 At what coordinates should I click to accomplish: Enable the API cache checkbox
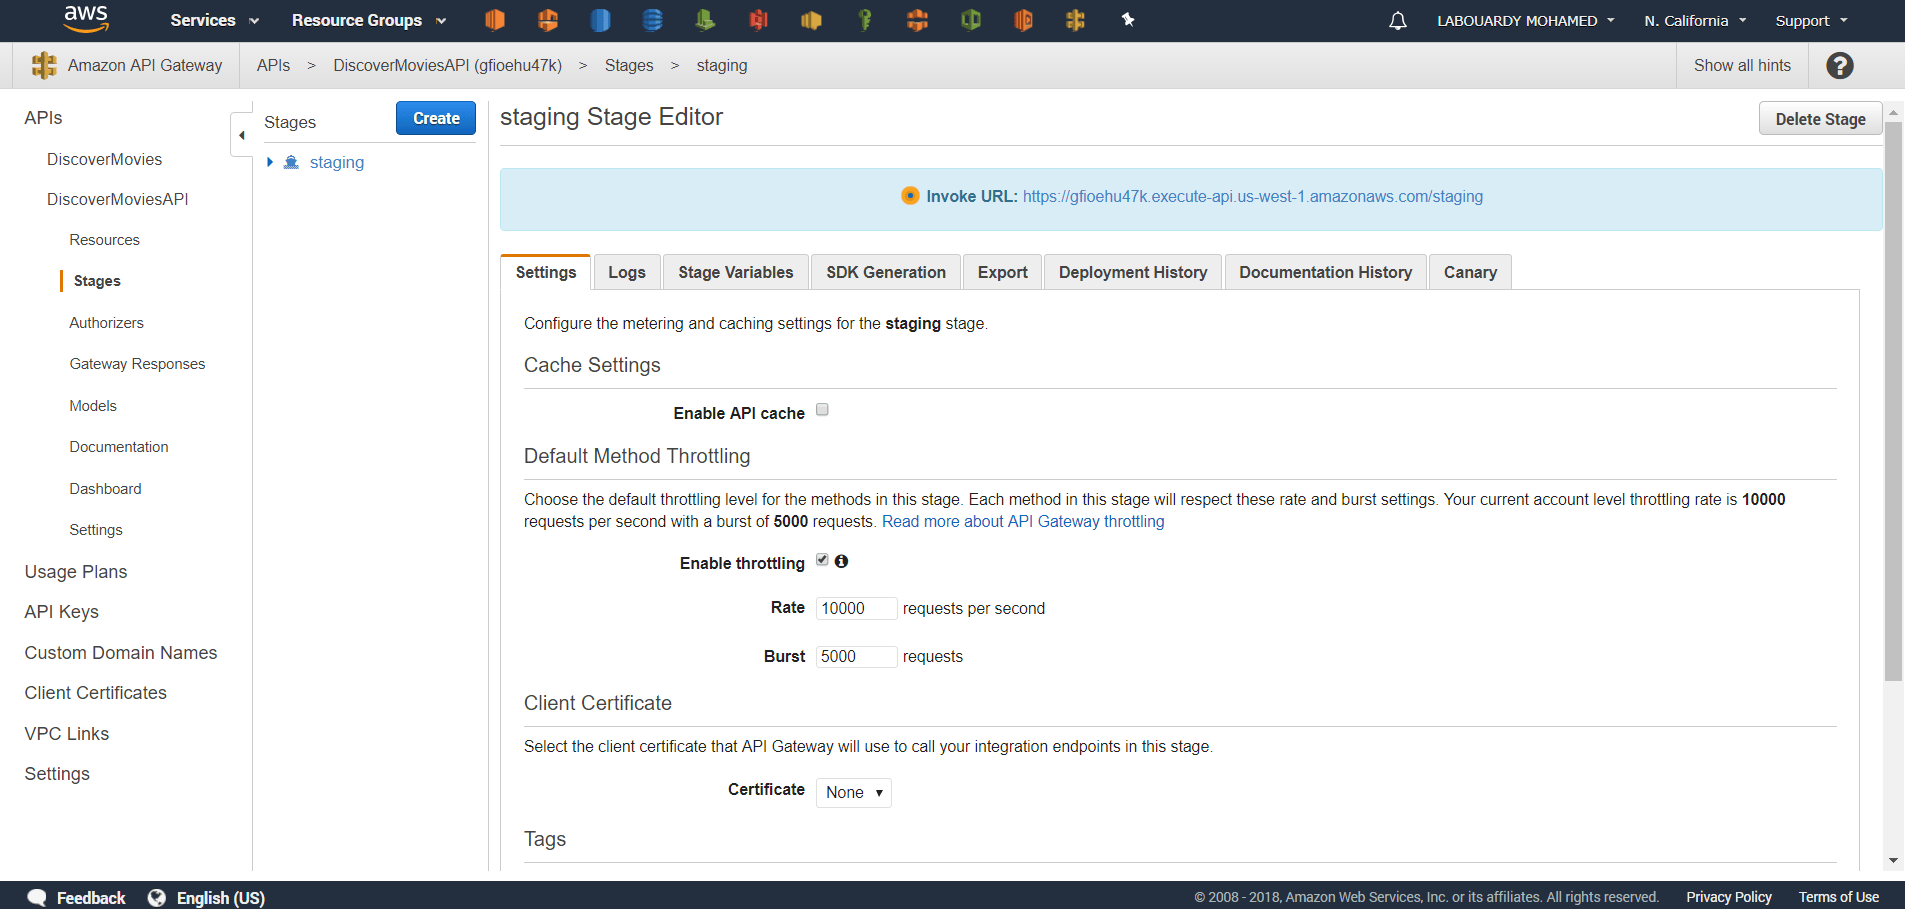(822, 410)
